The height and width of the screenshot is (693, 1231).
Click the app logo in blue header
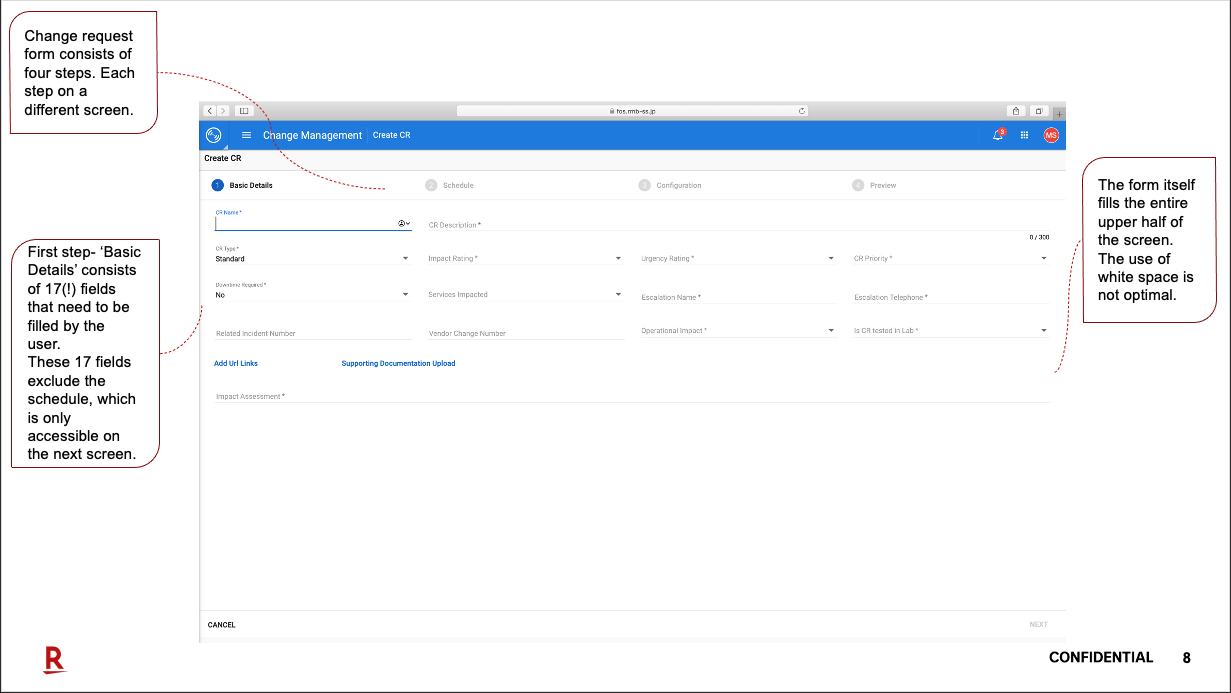[x=213, y=135]
